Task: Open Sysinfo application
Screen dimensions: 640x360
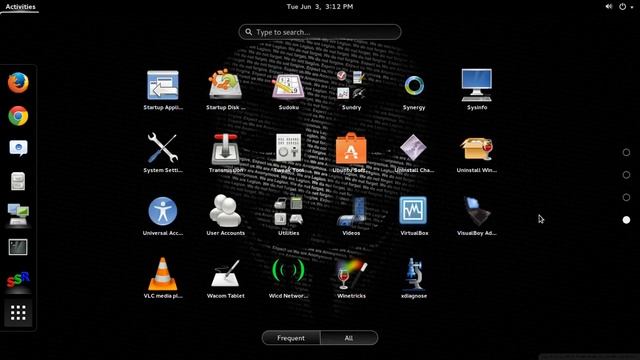Action: [x=477, y=85]
